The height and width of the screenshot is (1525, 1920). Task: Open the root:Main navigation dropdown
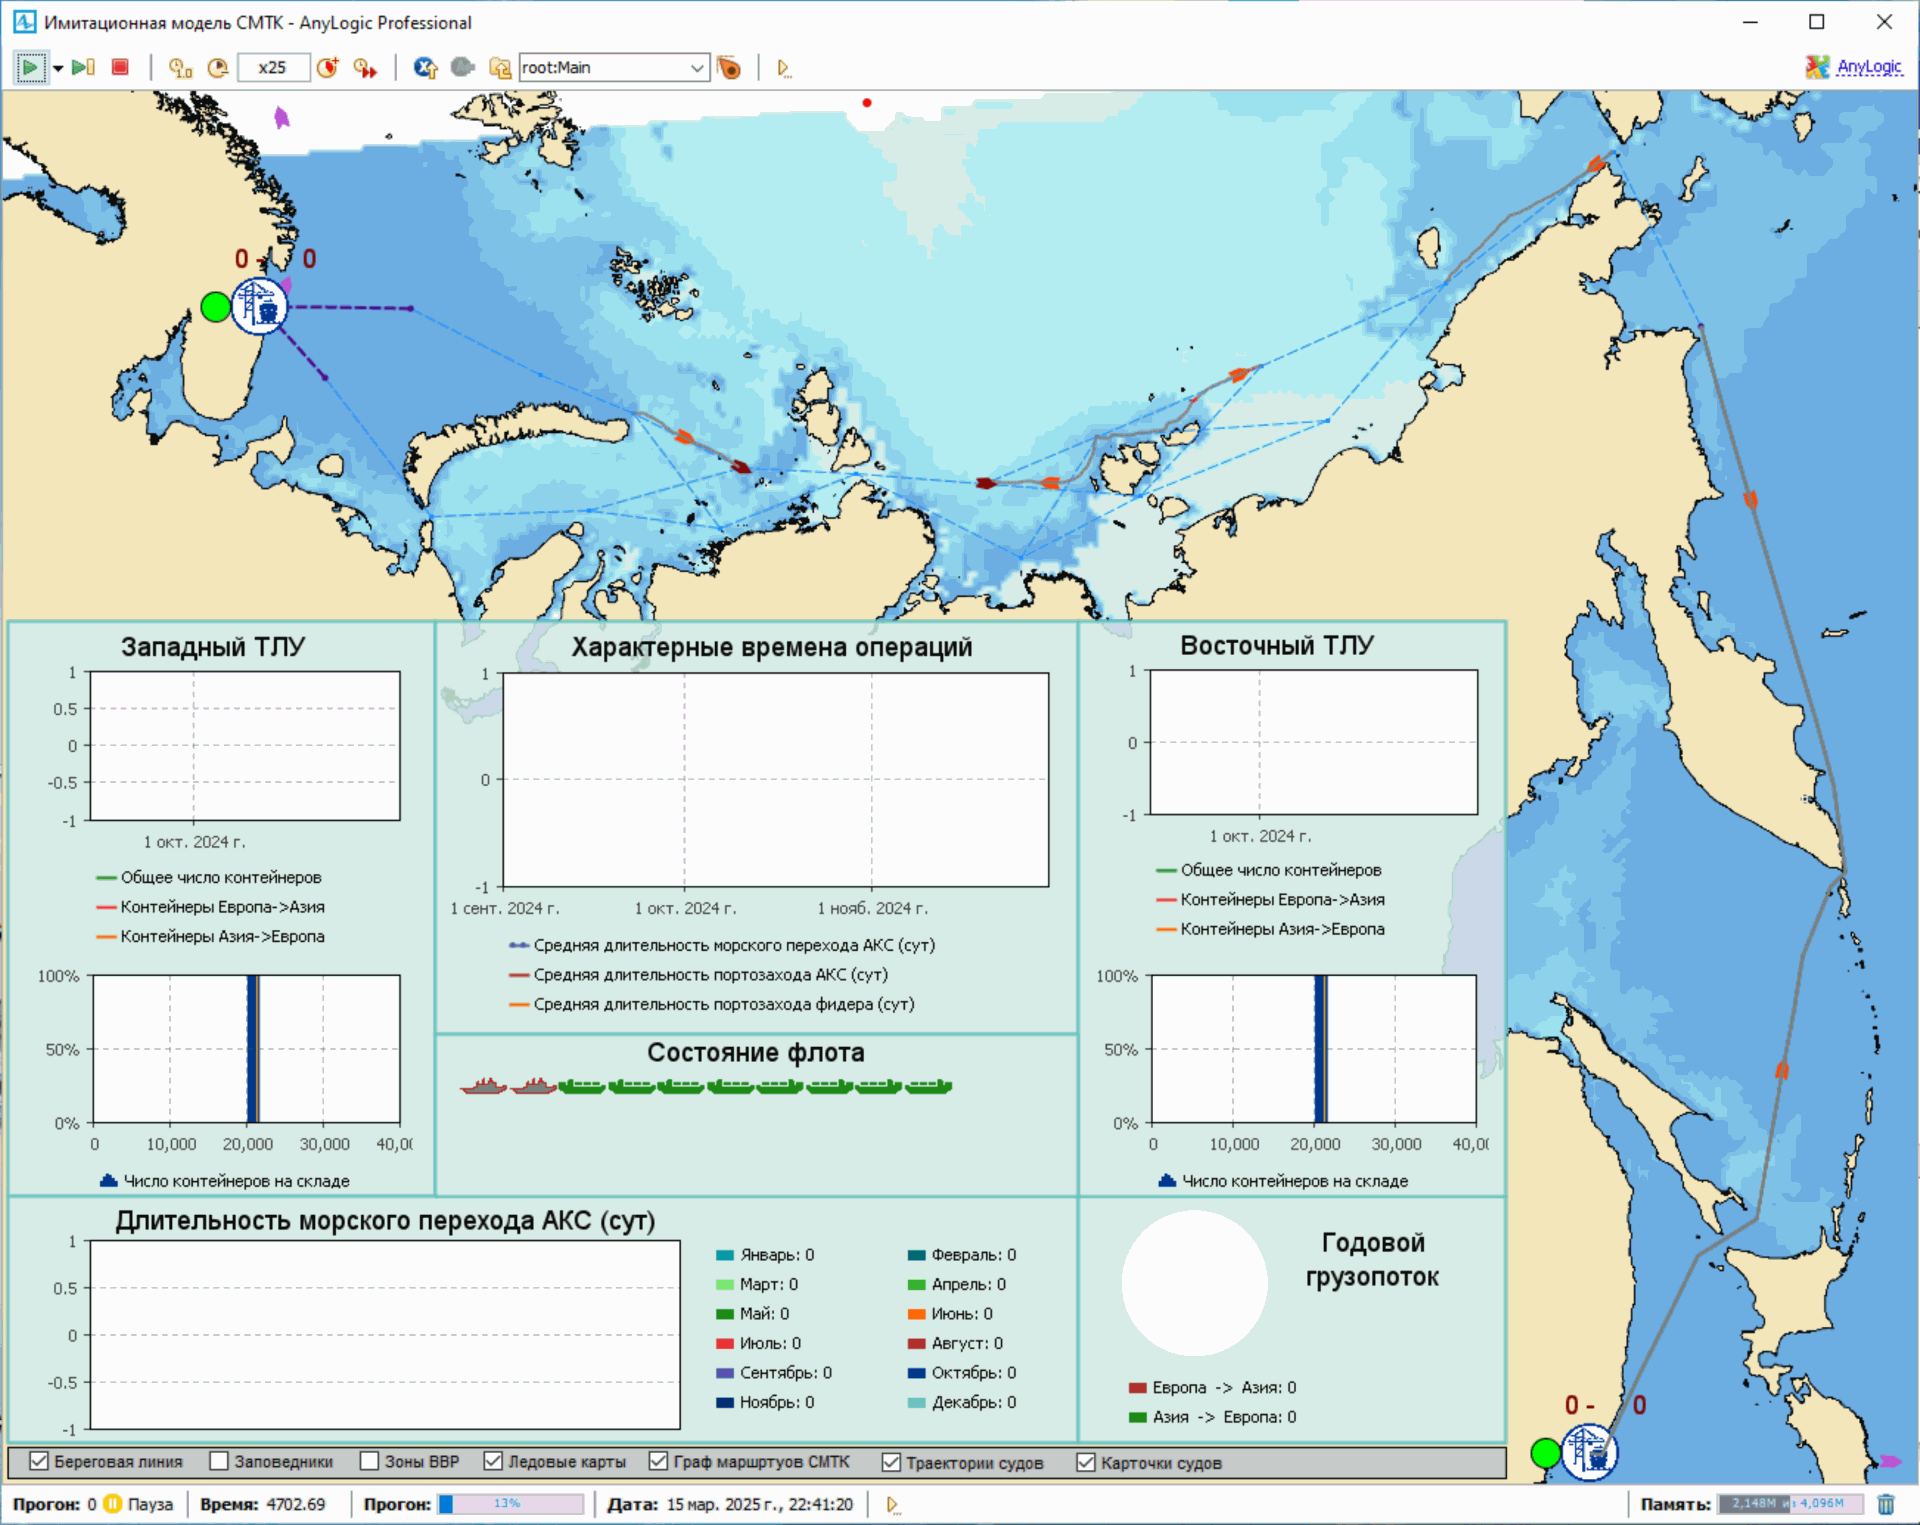coord(614,67)
